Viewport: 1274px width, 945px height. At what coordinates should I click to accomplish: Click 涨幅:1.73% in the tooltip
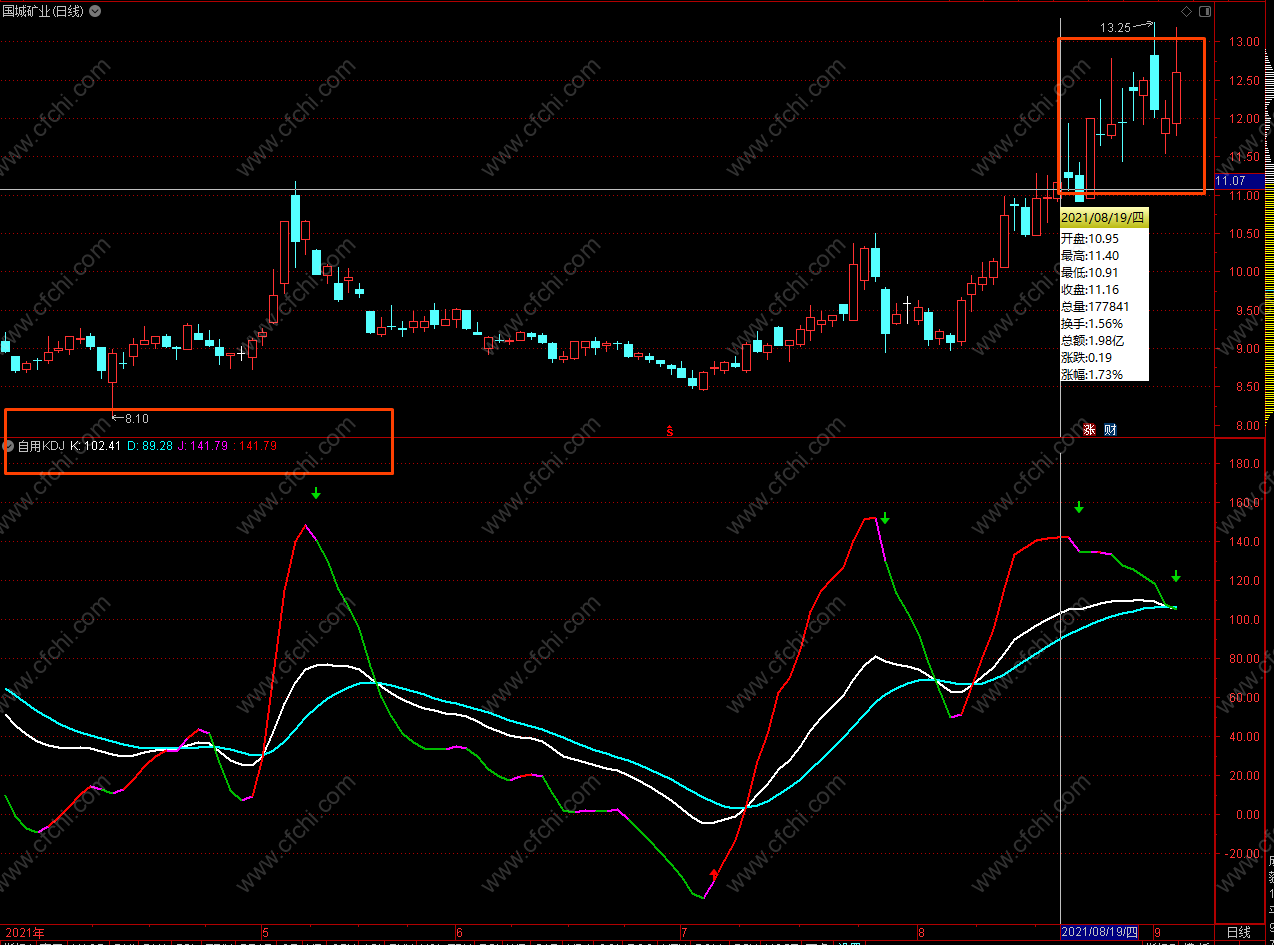click(x=1092, y=375)
